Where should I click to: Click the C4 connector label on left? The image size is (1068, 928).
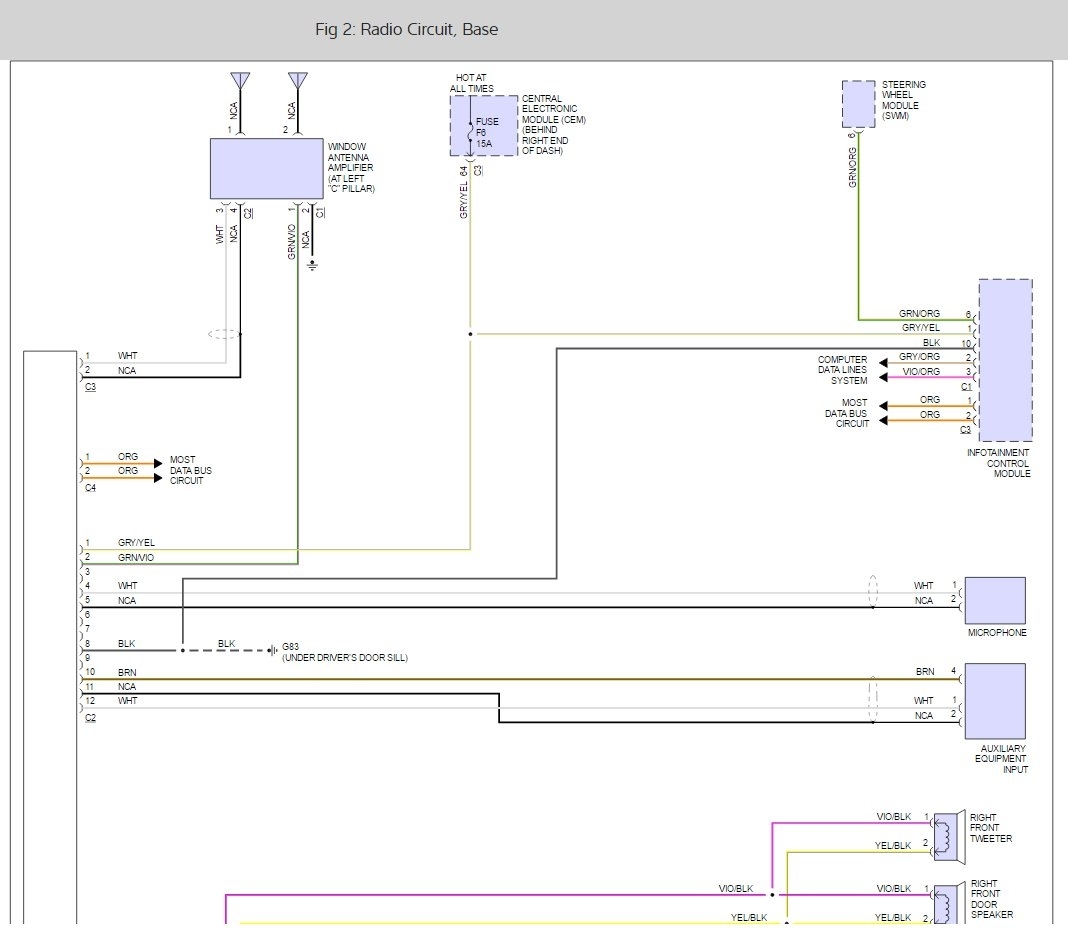pyautogui.click(x=90, y=488)
